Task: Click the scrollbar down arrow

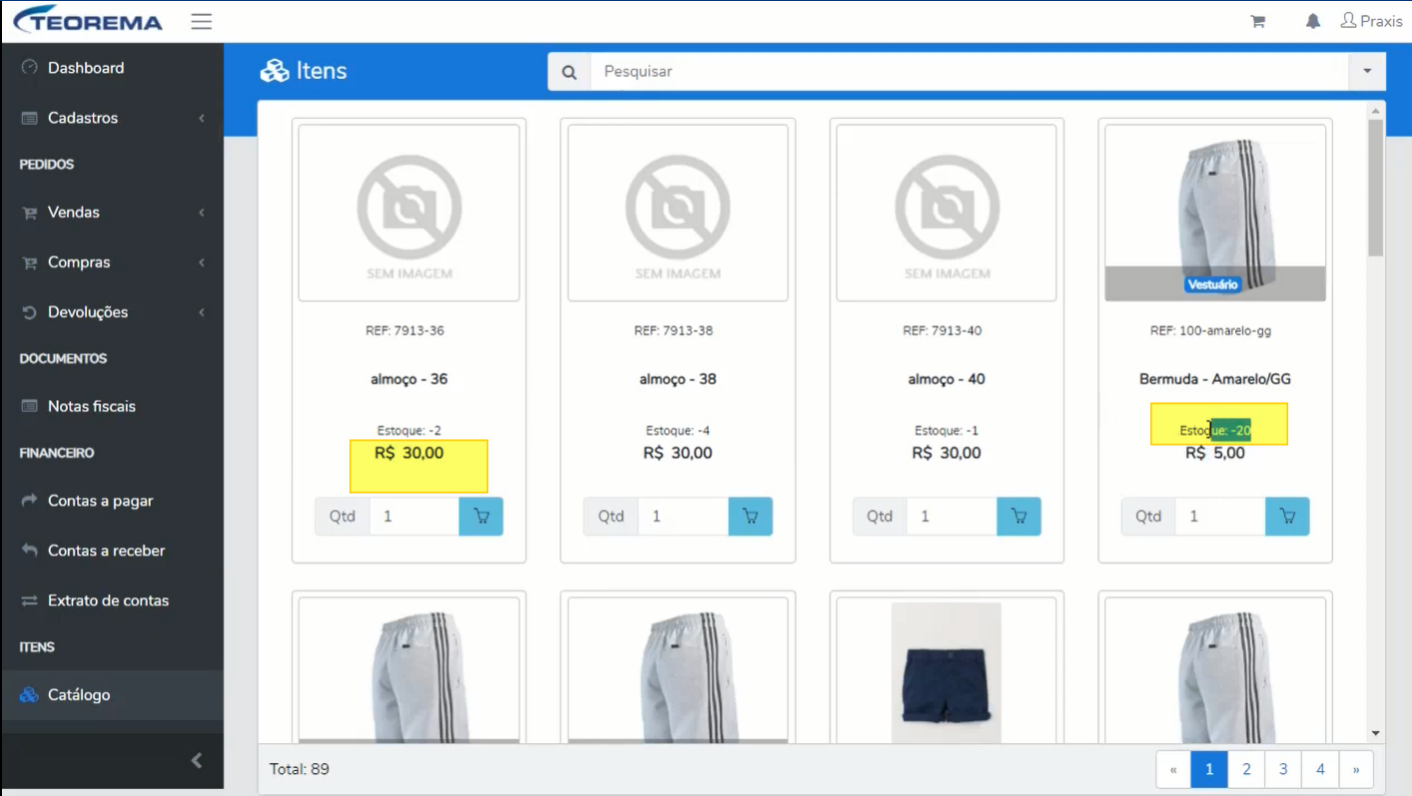Action: click(1376, 734)
